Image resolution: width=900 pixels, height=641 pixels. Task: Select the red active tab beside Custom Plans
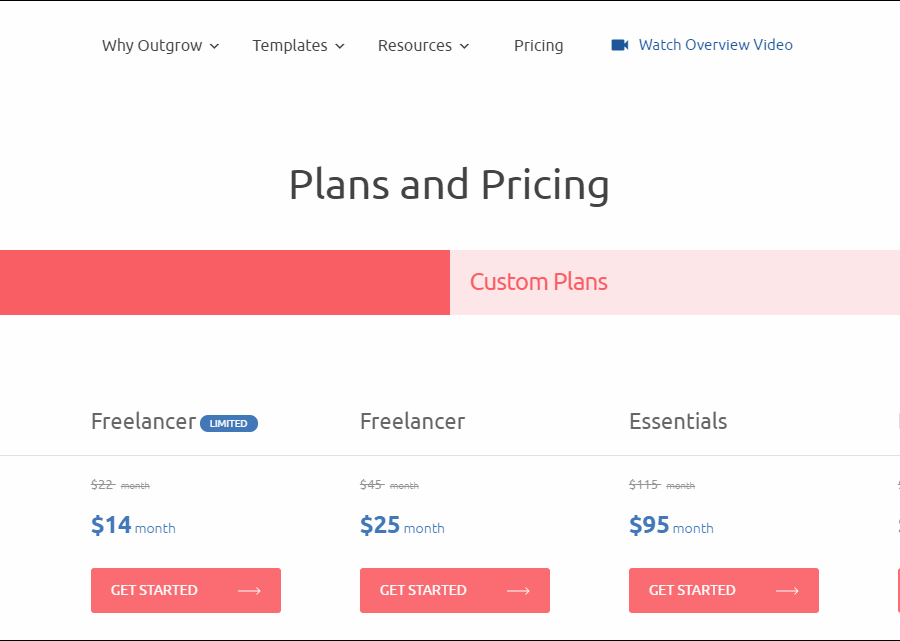[x=225, y=282]
